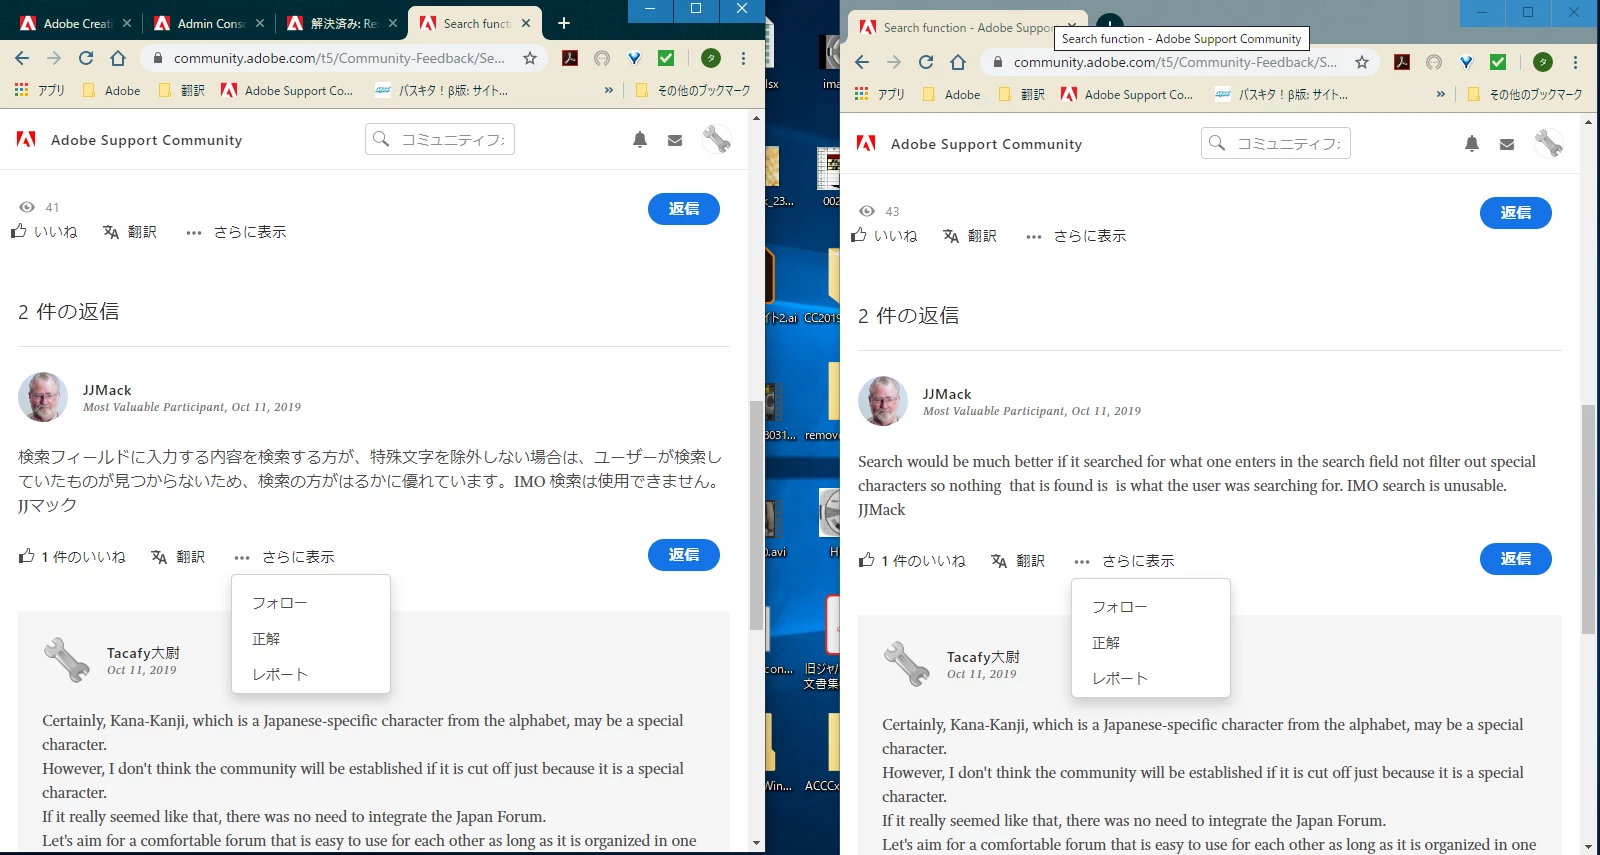Click the notification bell in right window
The width and height of the screenshot is (1600, 855).
(x=1472, y=144)
